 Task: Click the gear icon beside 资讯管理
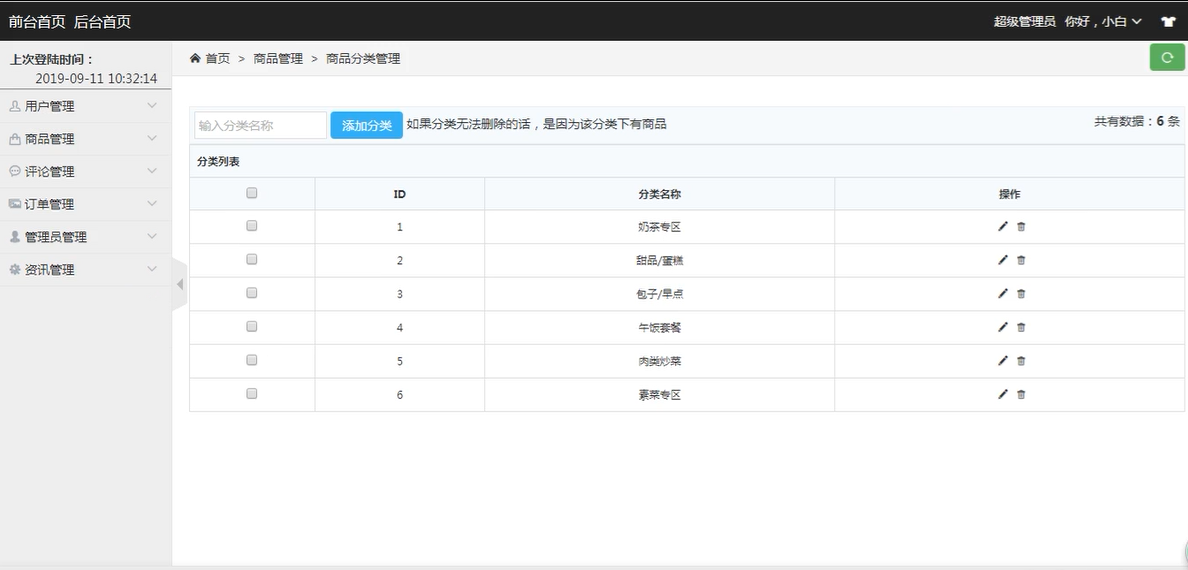coord(14,269)
